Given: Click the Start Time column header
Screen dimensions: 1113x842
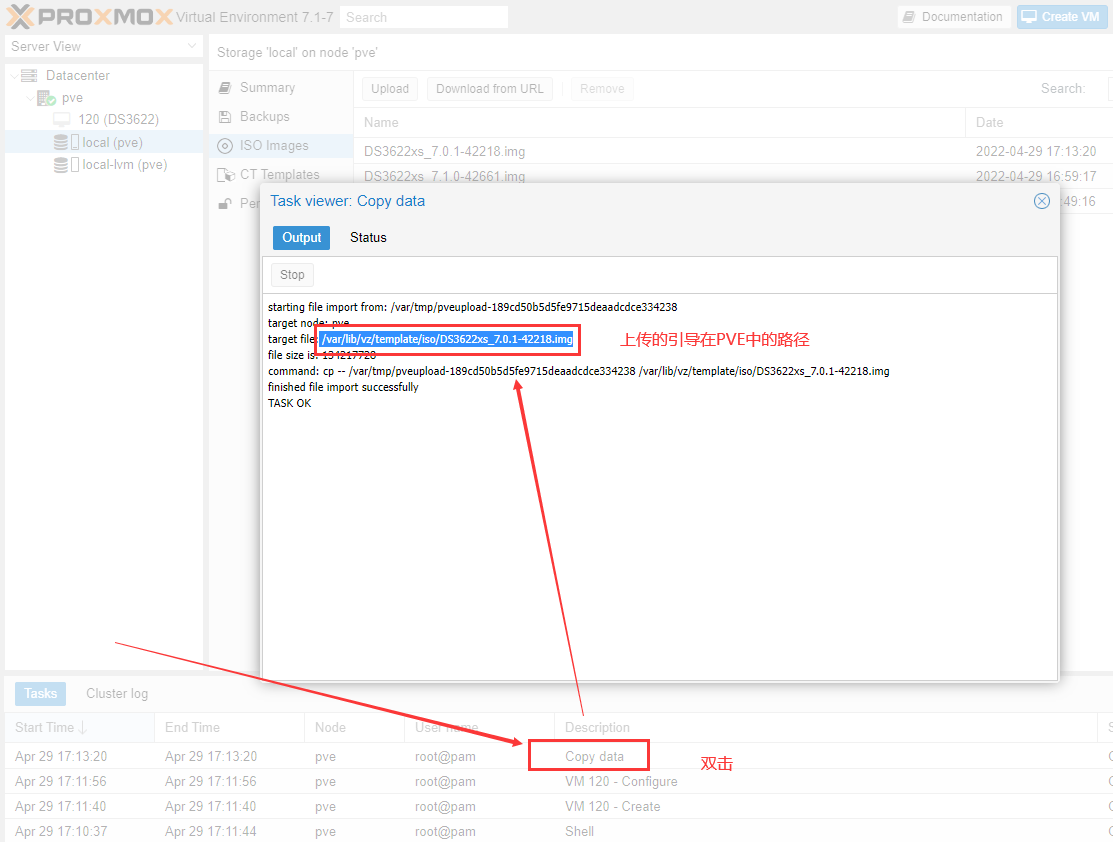Looking at the screenshot, I should [x=80, y=728].
